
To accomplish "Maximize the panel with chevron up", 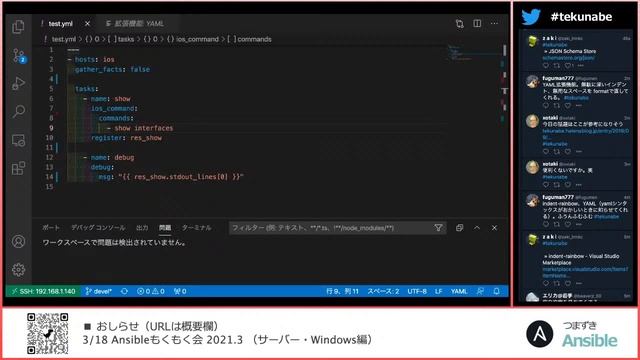I will (x=477, y=228).
